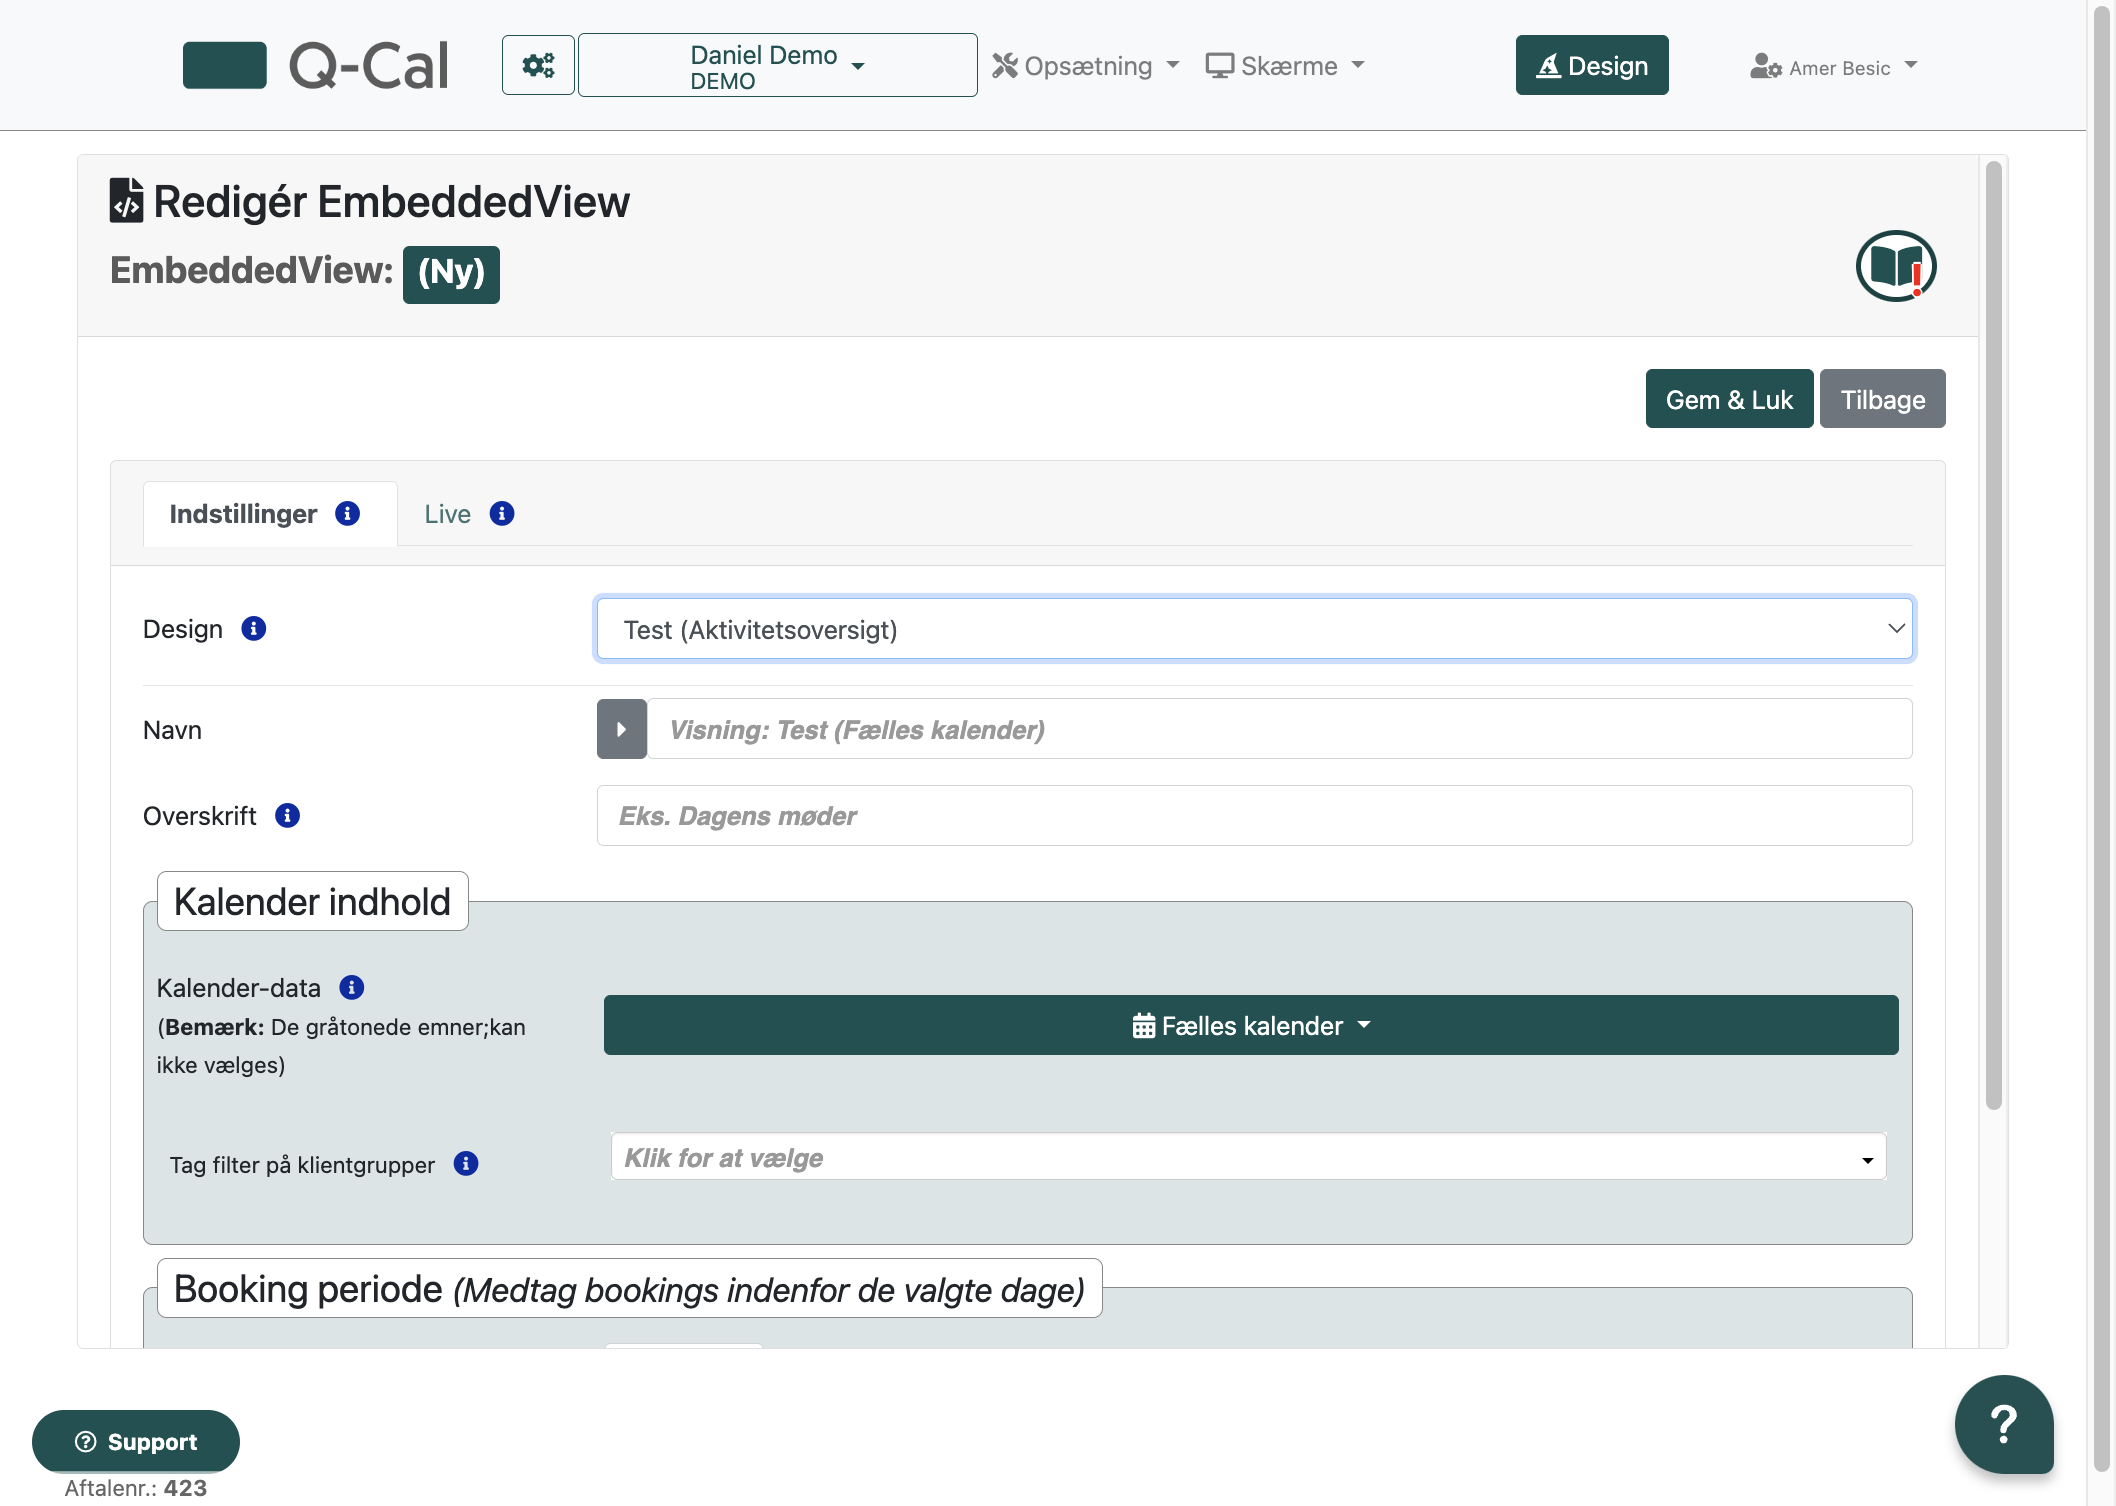Open the help book icon

click(1896, 266)
